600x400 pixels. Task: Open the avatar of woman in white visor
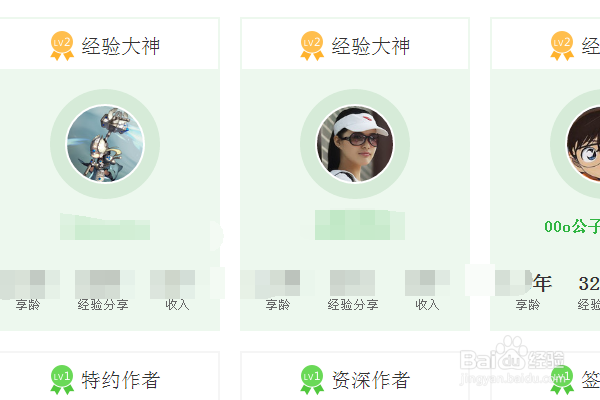(x=355, y=144)
